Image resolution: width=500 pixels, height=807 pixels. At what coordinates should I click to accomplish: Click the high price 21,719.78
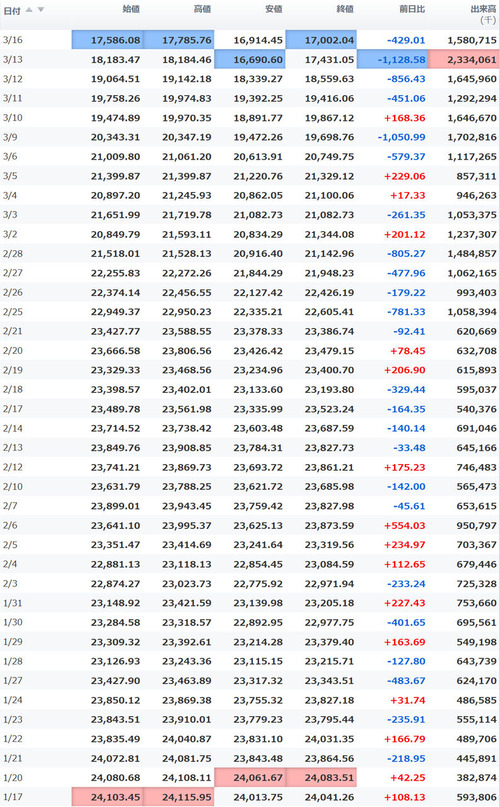(186, 215)
